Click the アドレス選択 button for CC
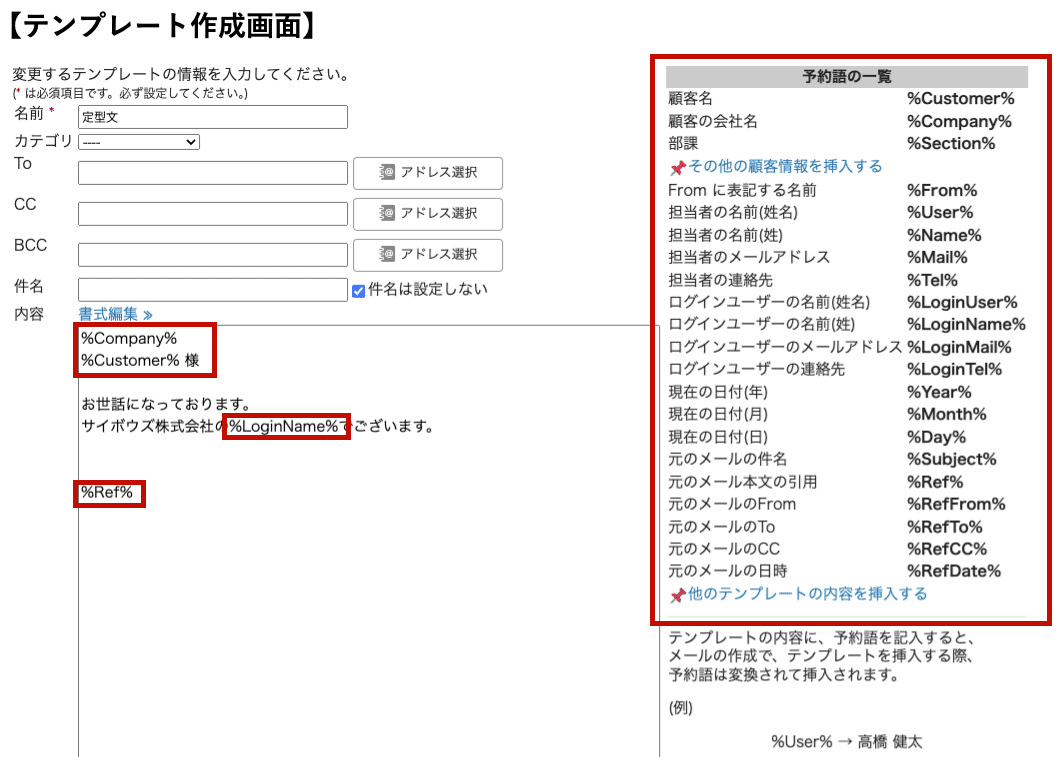 428,214
